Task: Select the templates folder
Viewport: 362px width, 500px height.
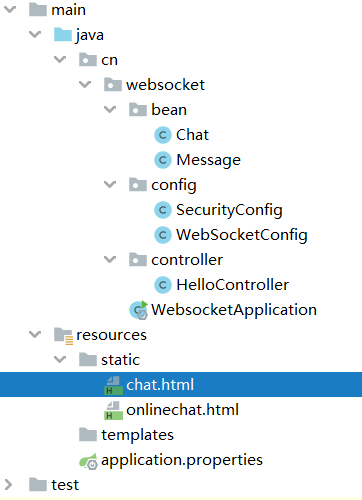Action: click(137, 435)
